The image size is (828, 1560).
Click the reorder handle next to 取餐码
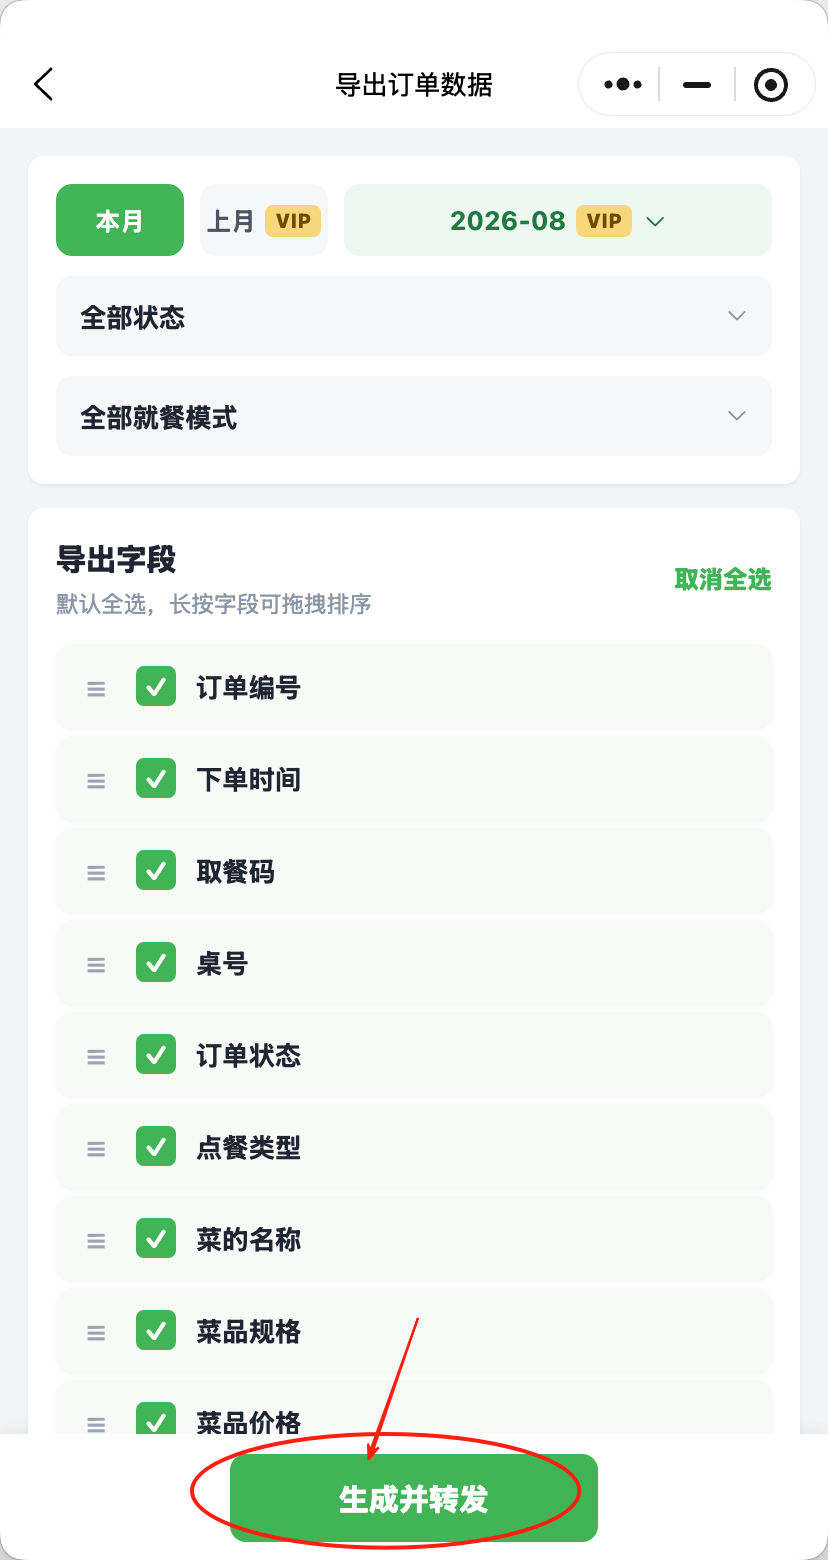[x=96, y=872]
